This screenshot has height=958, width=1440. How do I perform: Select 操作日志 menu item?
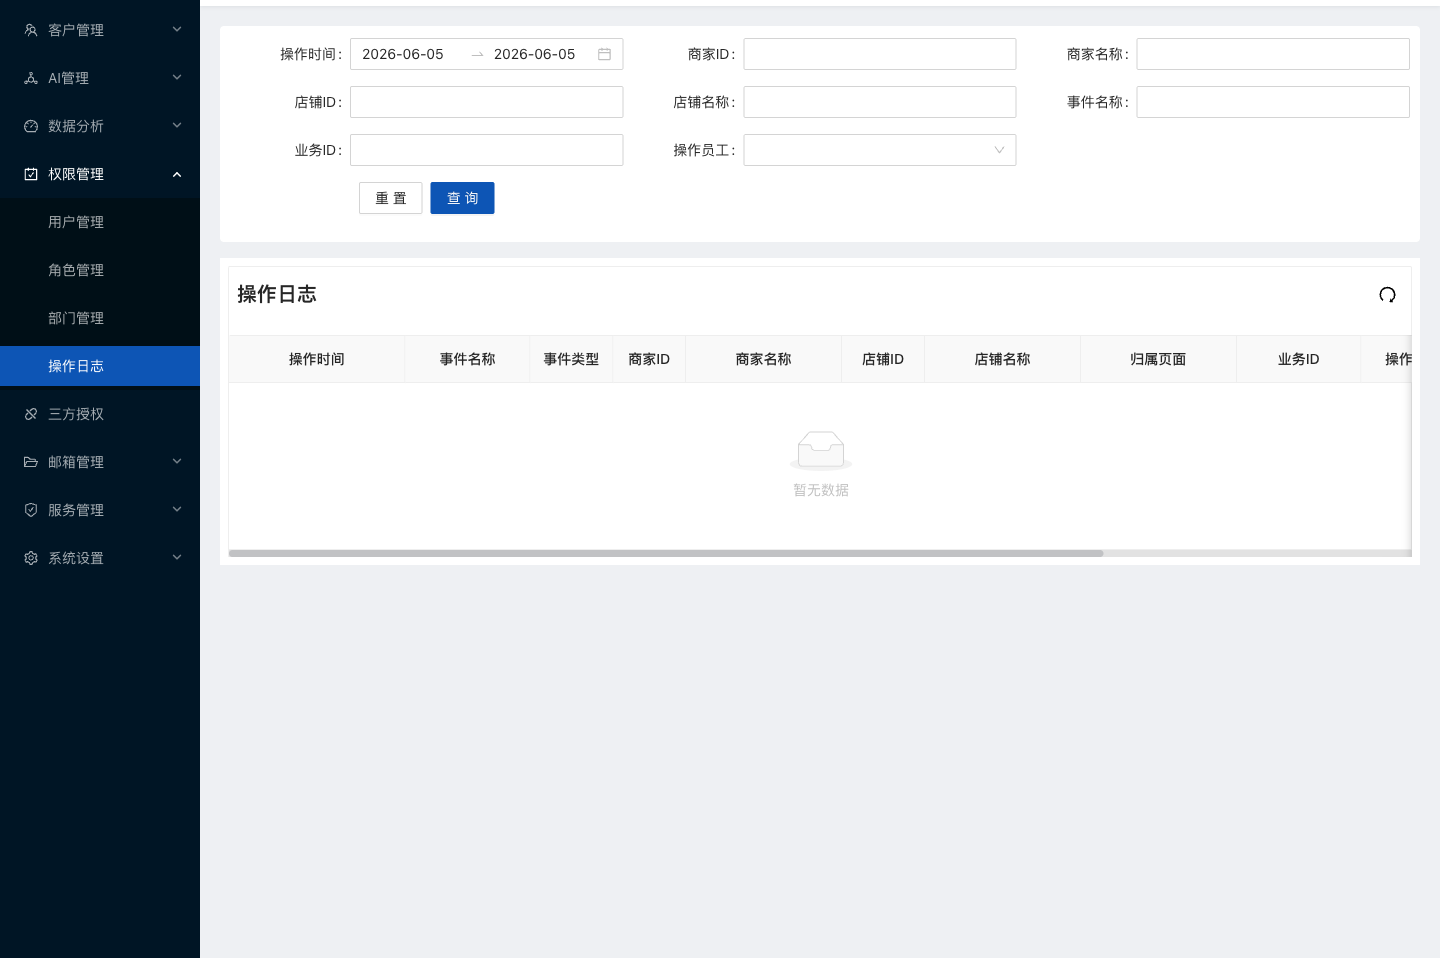100,366
